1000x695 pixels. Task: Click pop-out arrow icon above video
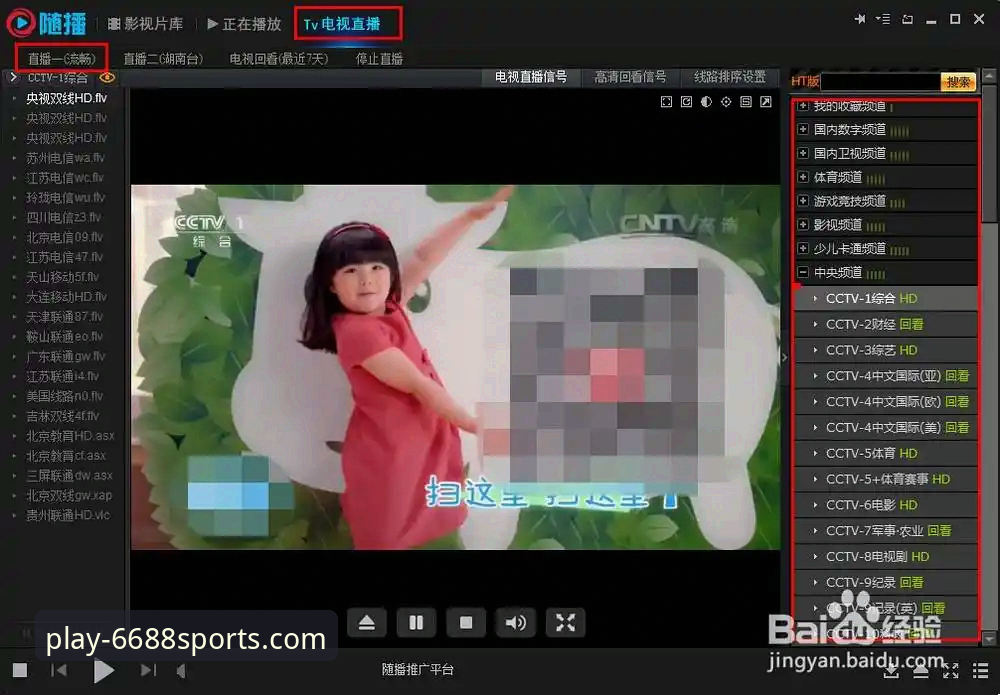766,102
